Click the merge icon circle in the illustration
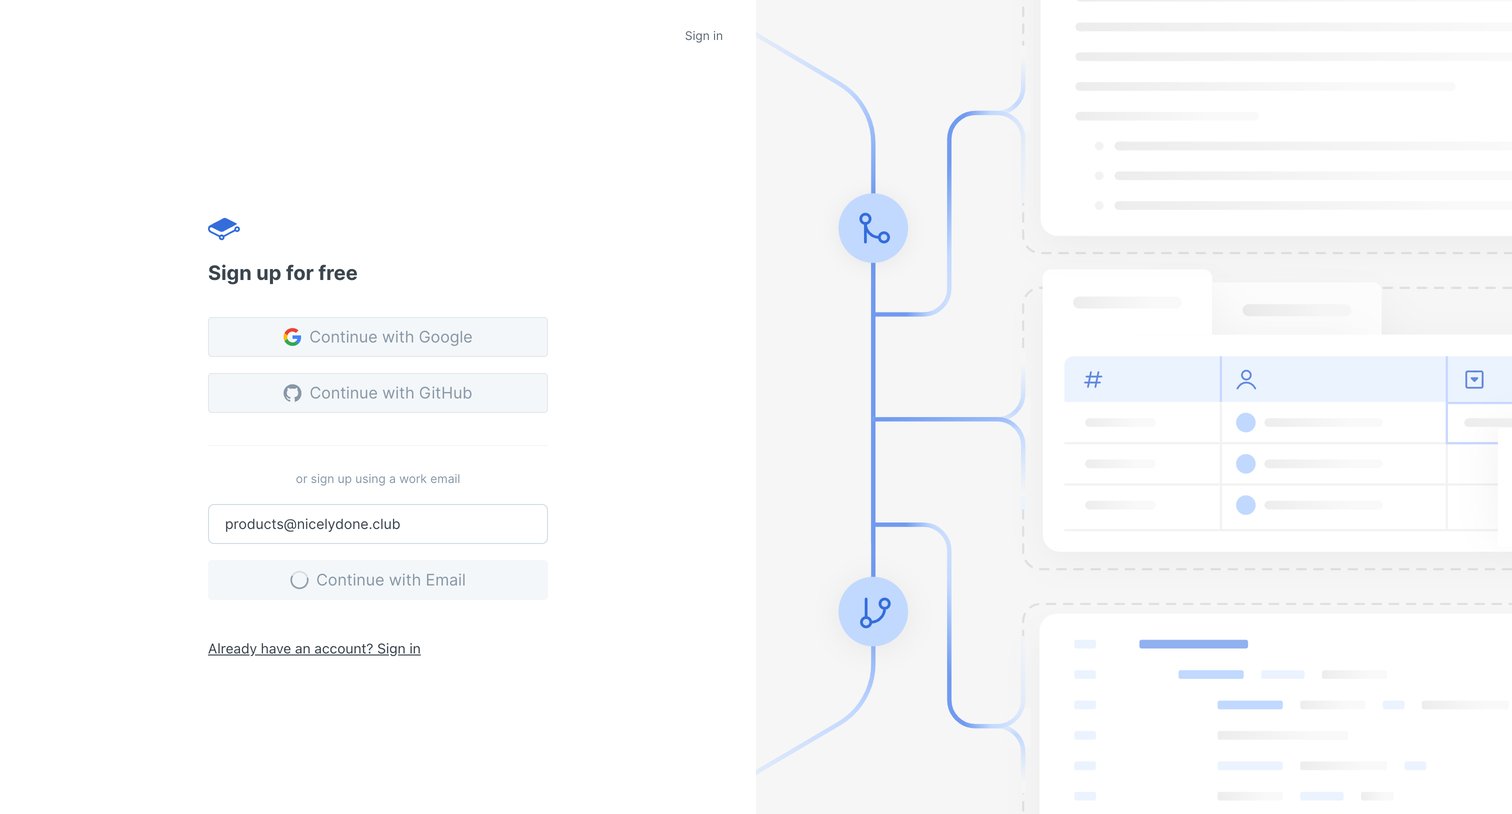 point(873,228)
